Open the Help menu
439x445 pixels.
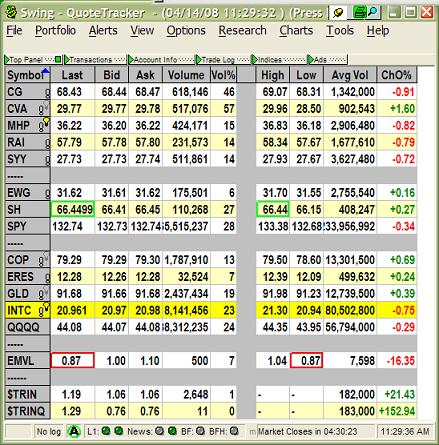coord(378,31)
